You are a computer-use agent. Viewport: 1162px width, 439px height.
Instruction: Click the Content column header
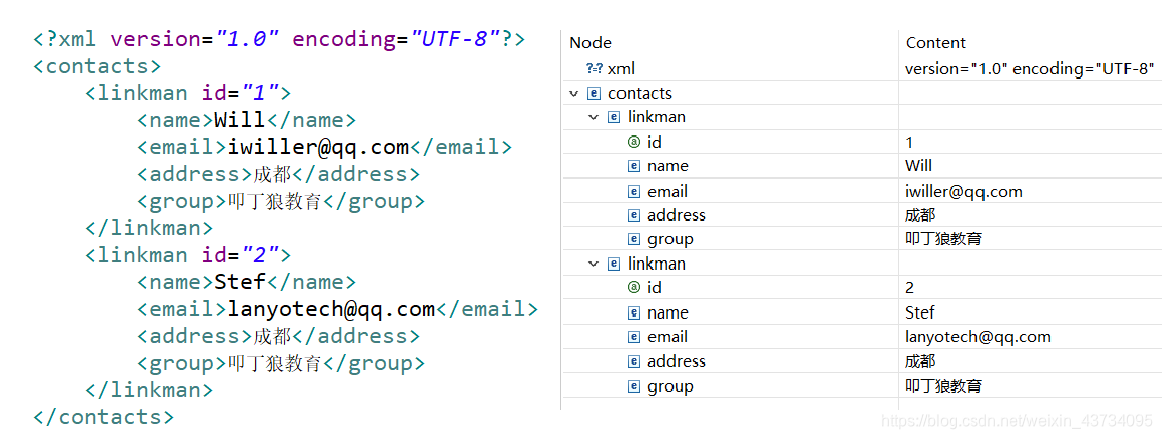tap(935, 43)
